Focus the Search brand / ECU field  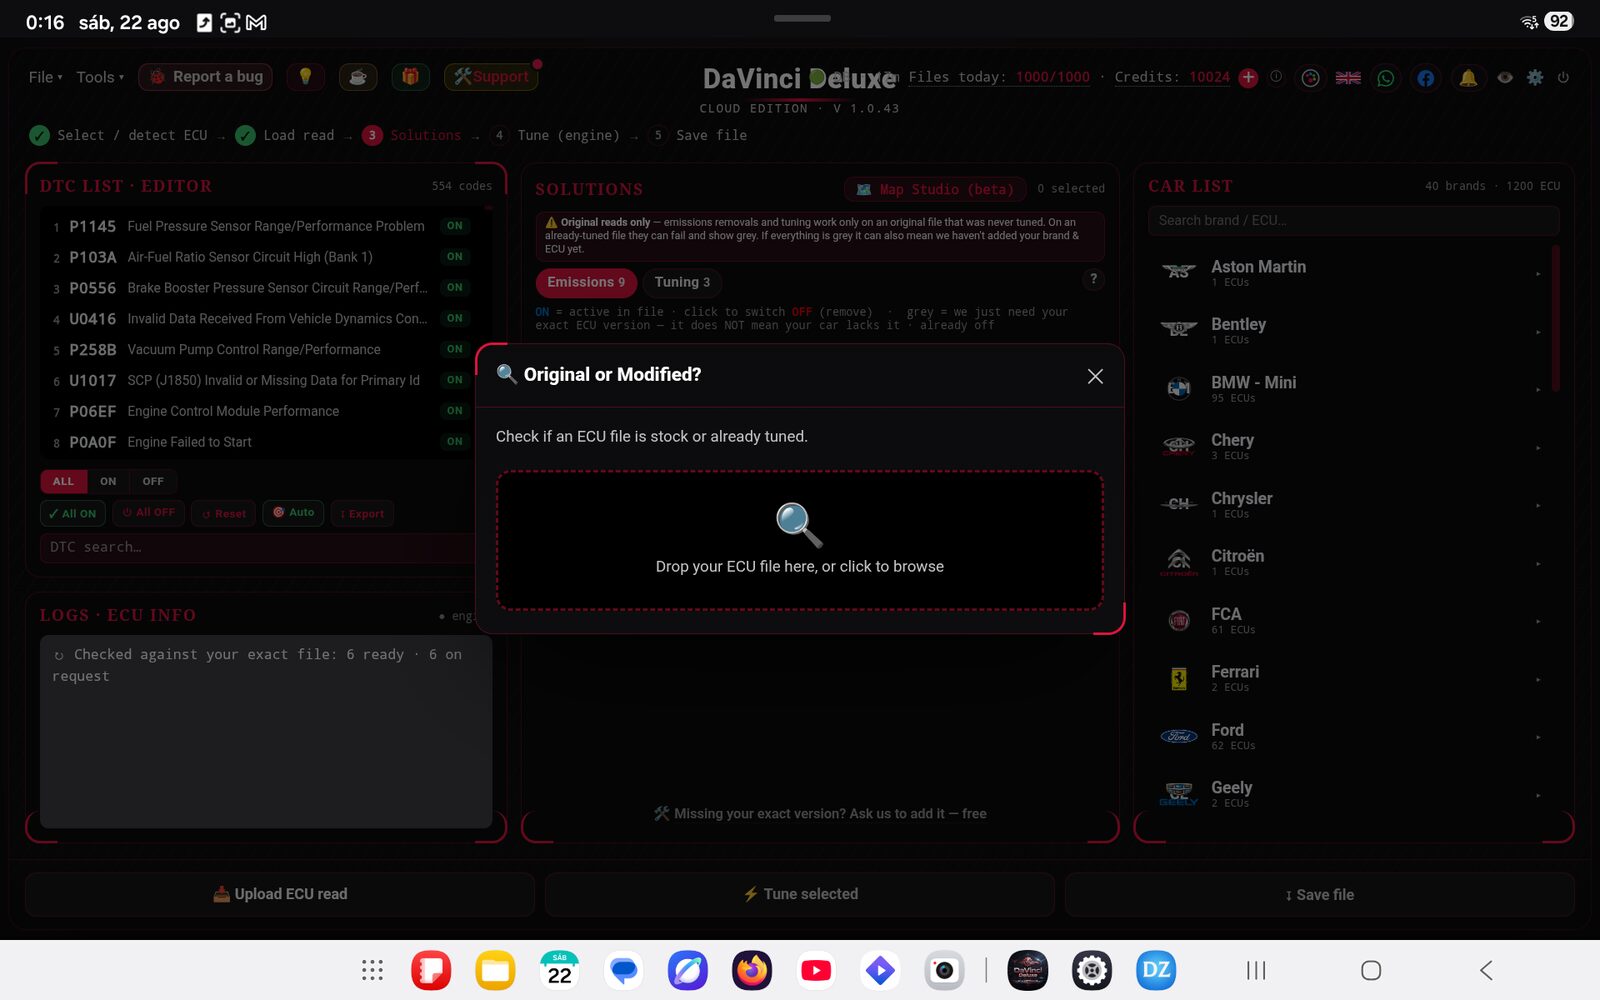click(1353, 220)
